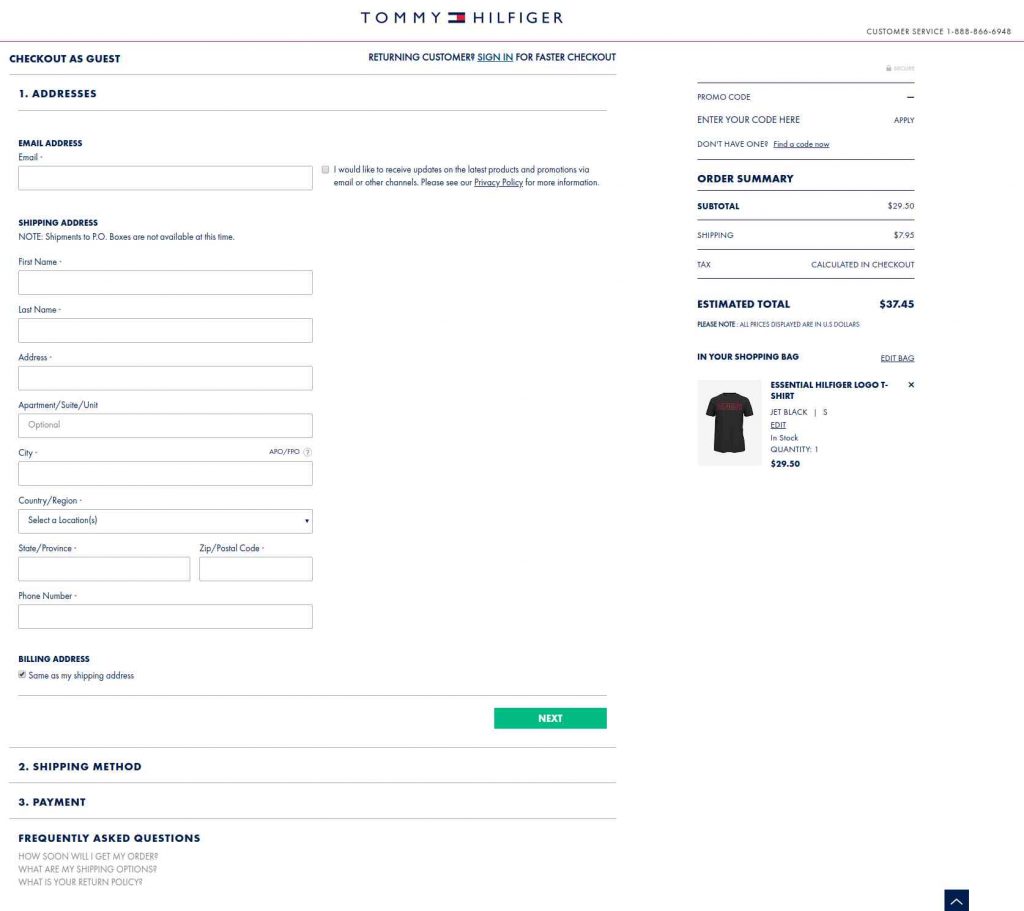The image size is (1024, 911).
Task: Uncheck Same as my shipping address
Action: [x=22, y=675]
